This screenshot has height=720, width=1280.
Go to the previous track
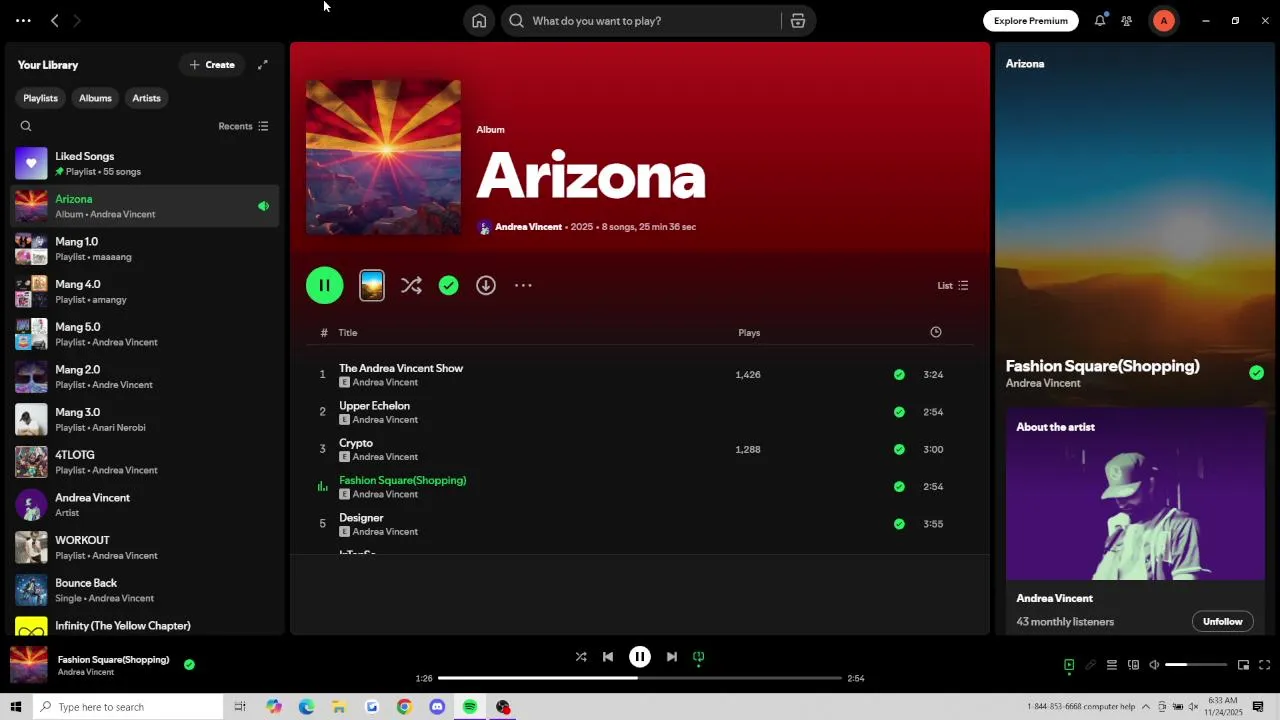click(x=608, y=657)
